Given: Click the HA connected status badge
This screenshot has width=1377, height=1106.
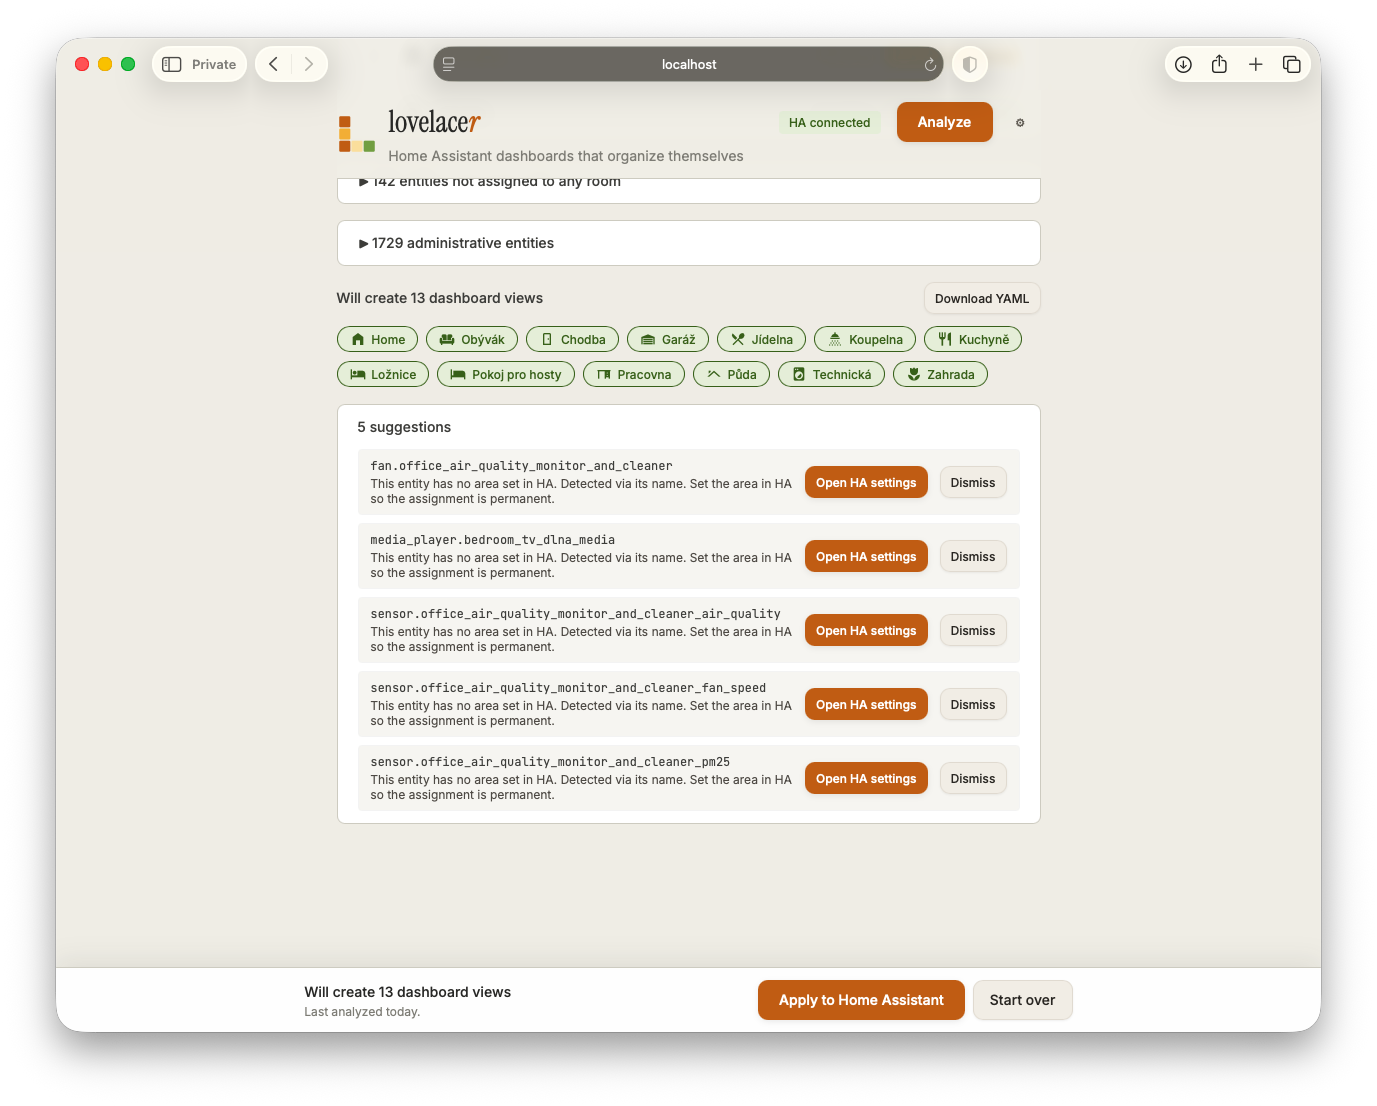Looking at the screenshot, I should [829, 123].
